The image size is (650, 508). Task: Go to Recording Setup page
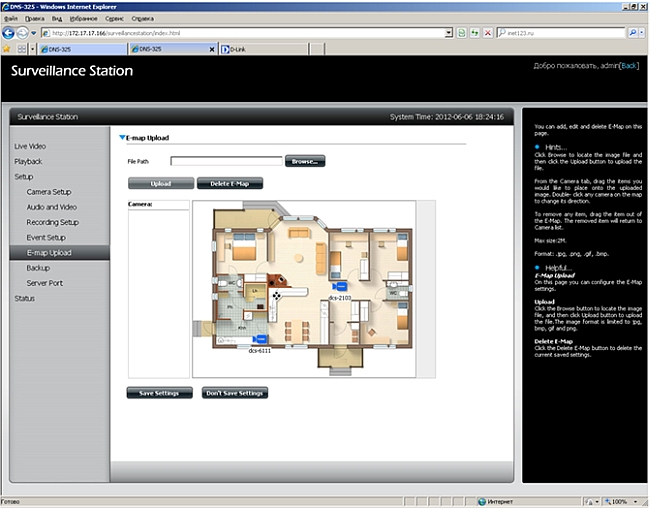click(x=52, y=222)
